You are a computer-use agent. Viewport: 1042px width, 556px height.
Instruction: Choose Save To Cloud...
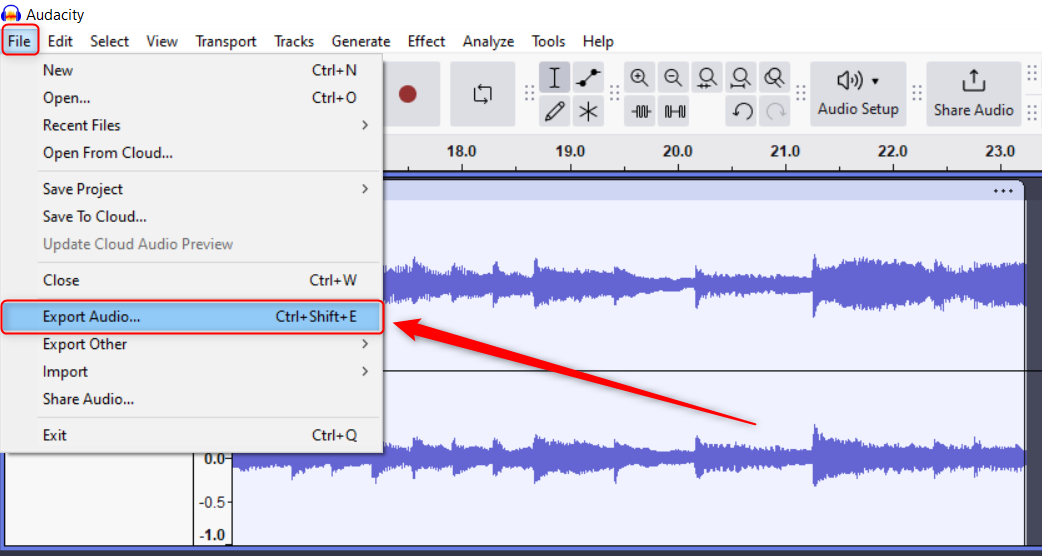[192, 217]
